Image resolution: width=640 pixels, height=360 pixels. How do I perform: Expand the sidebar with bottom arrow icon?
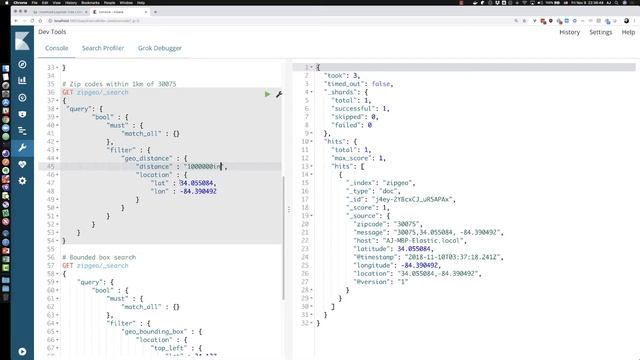22,351
